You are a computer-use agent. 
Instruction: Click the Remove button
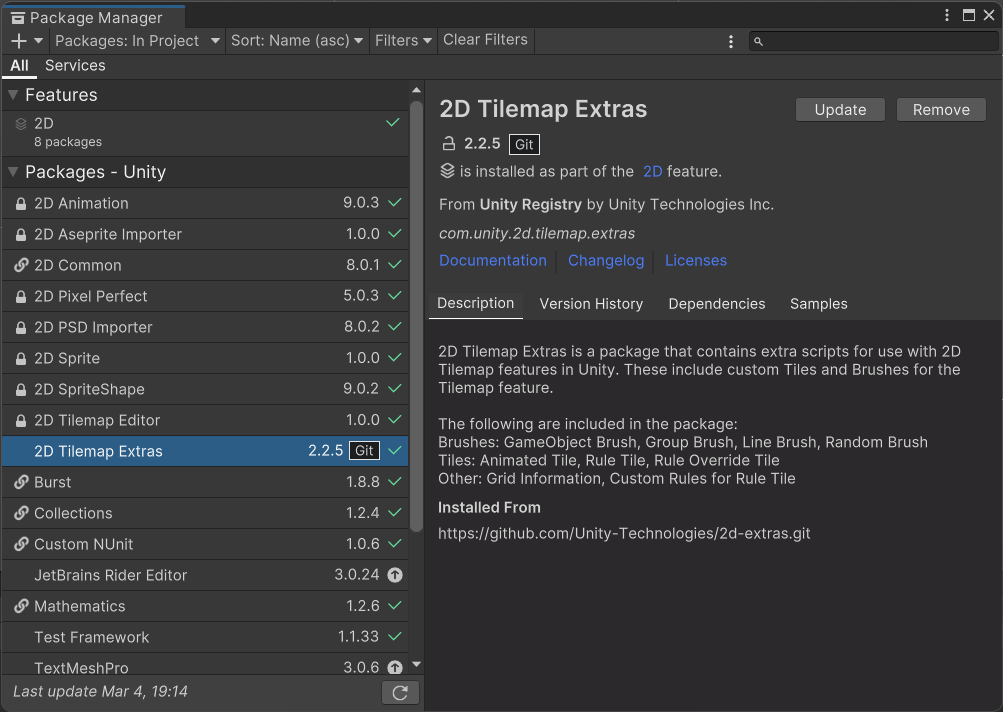tap(941, 110)
